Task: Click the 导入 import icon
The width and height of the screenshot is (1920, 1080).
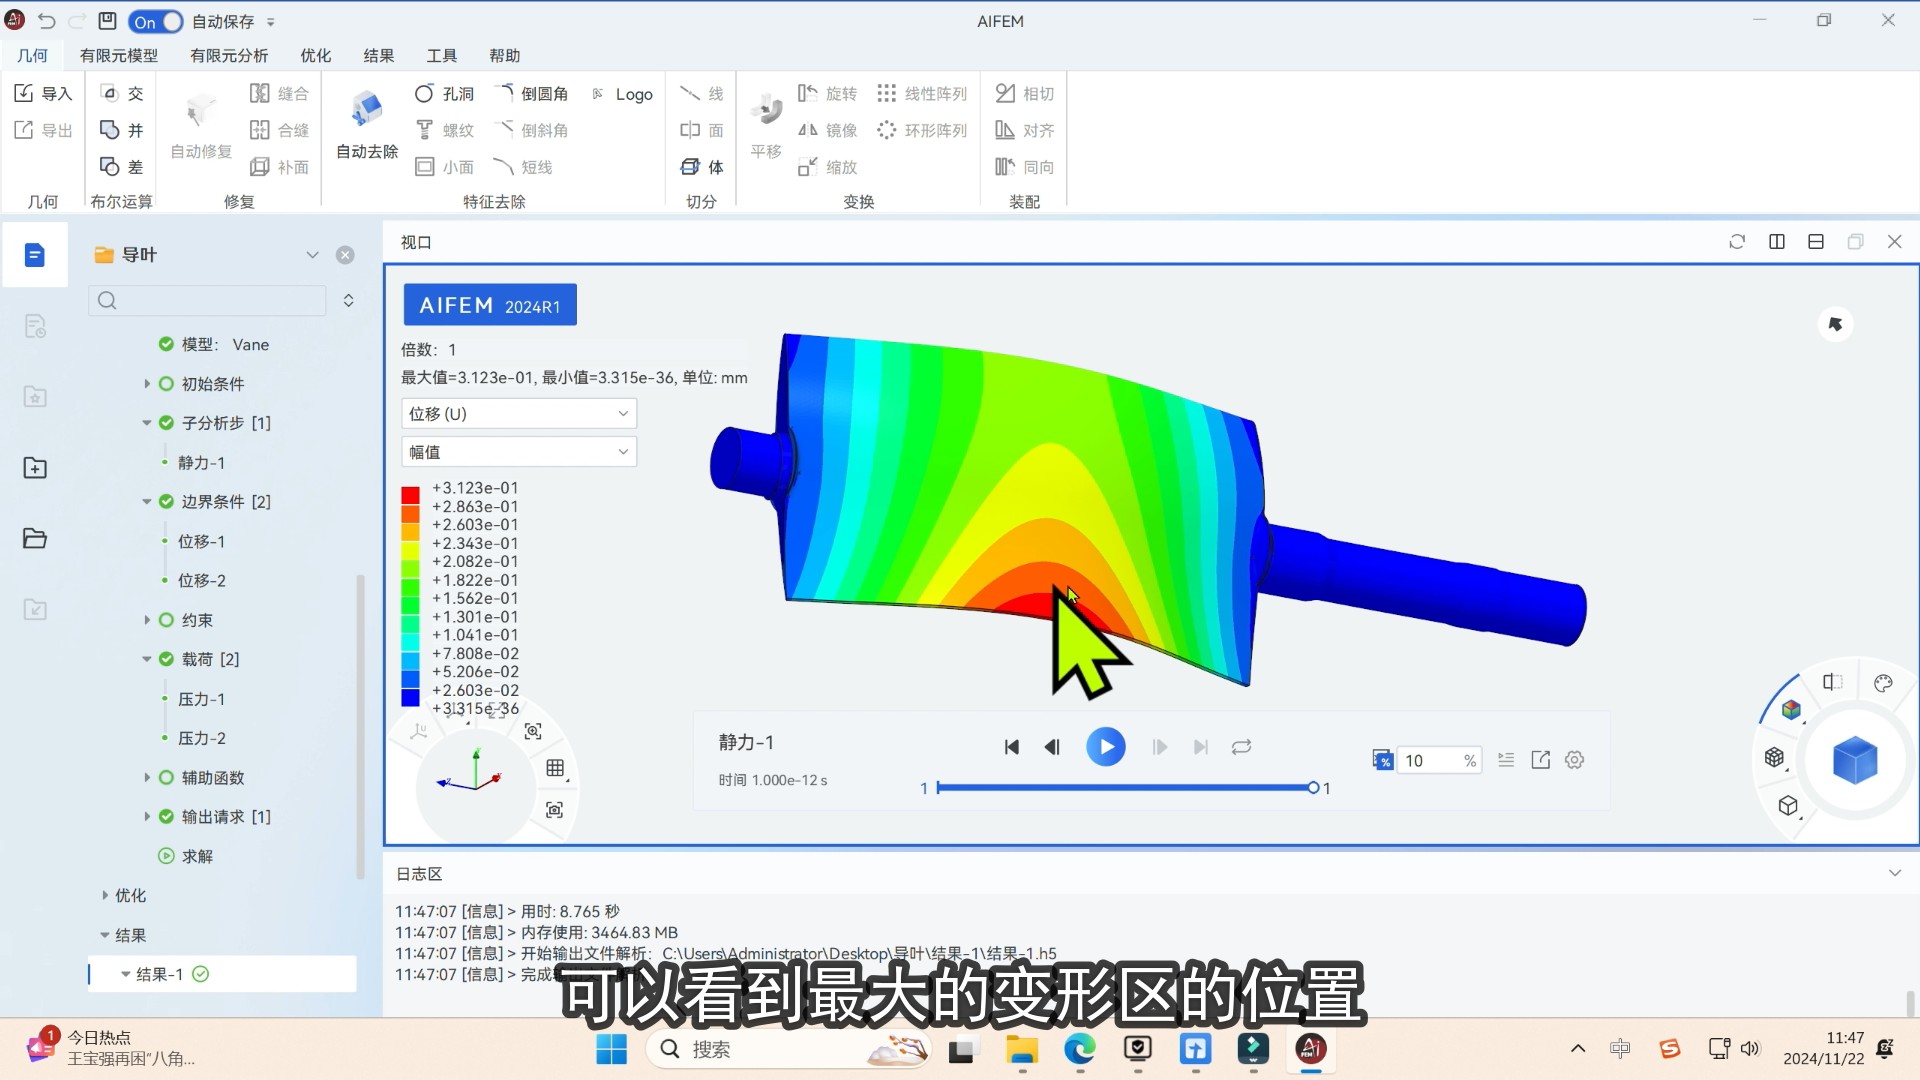Action: point(25,93)
